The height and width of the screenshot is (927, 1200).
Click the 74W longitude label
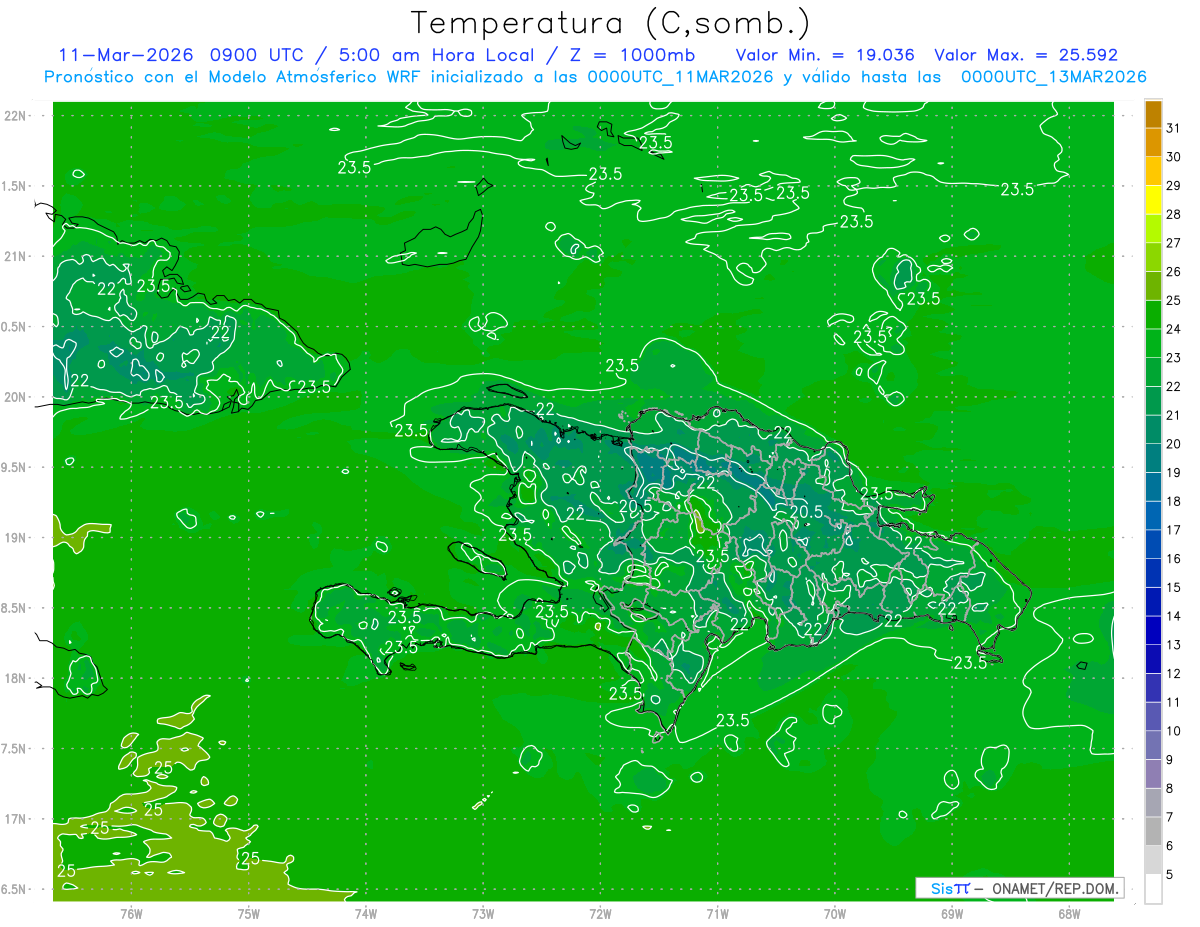366,914
